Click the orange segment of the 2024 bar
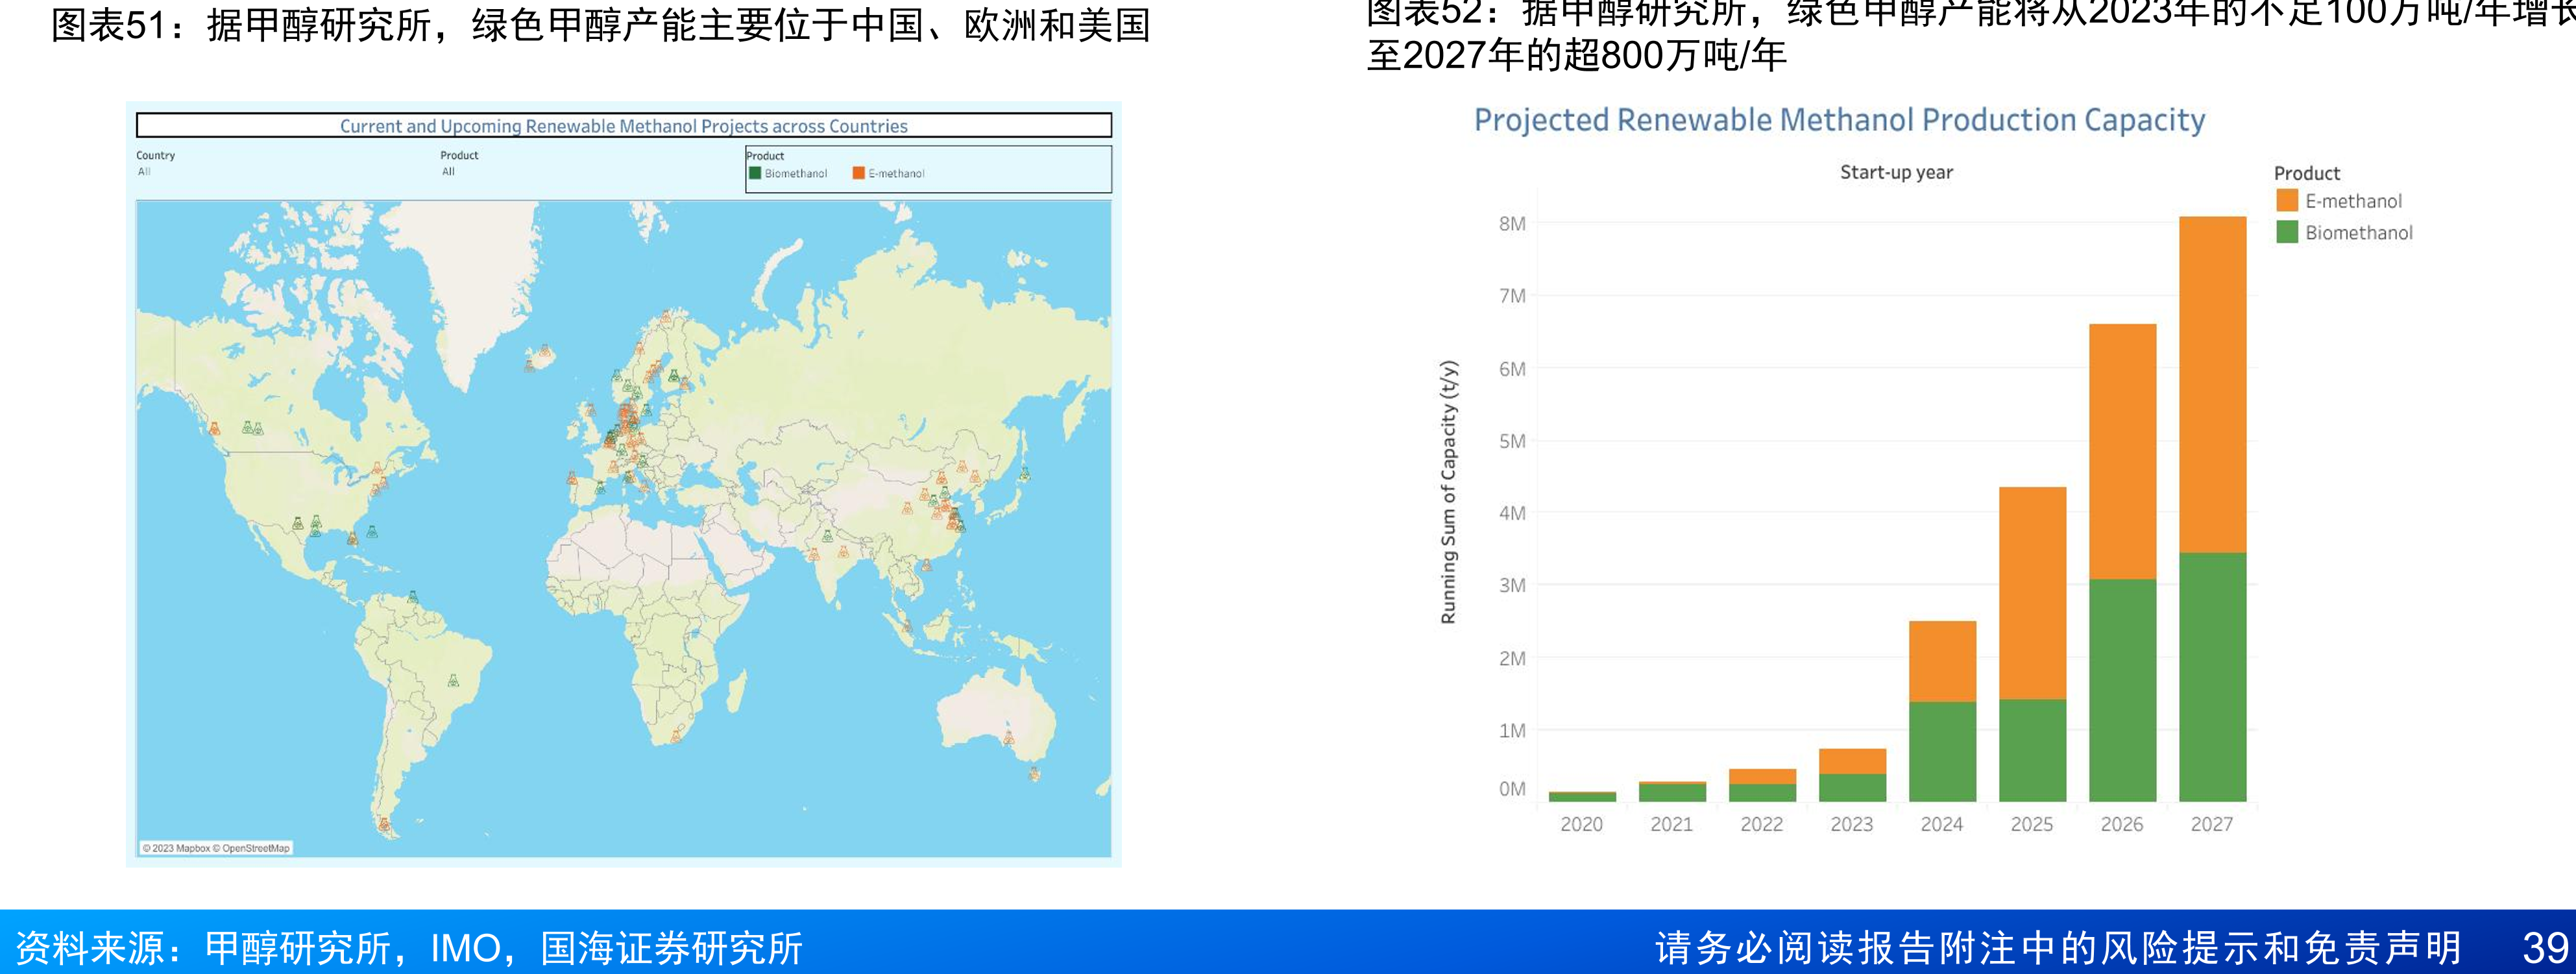2576x974 pixels. [1942, 661]
